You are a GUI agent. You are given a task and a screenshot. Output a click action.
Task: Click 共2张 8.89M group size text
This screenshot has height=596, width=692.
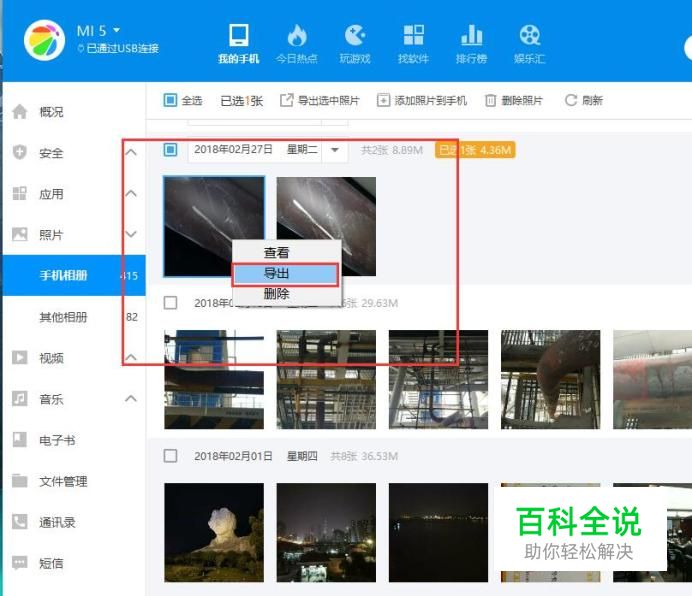coord(391,150)
